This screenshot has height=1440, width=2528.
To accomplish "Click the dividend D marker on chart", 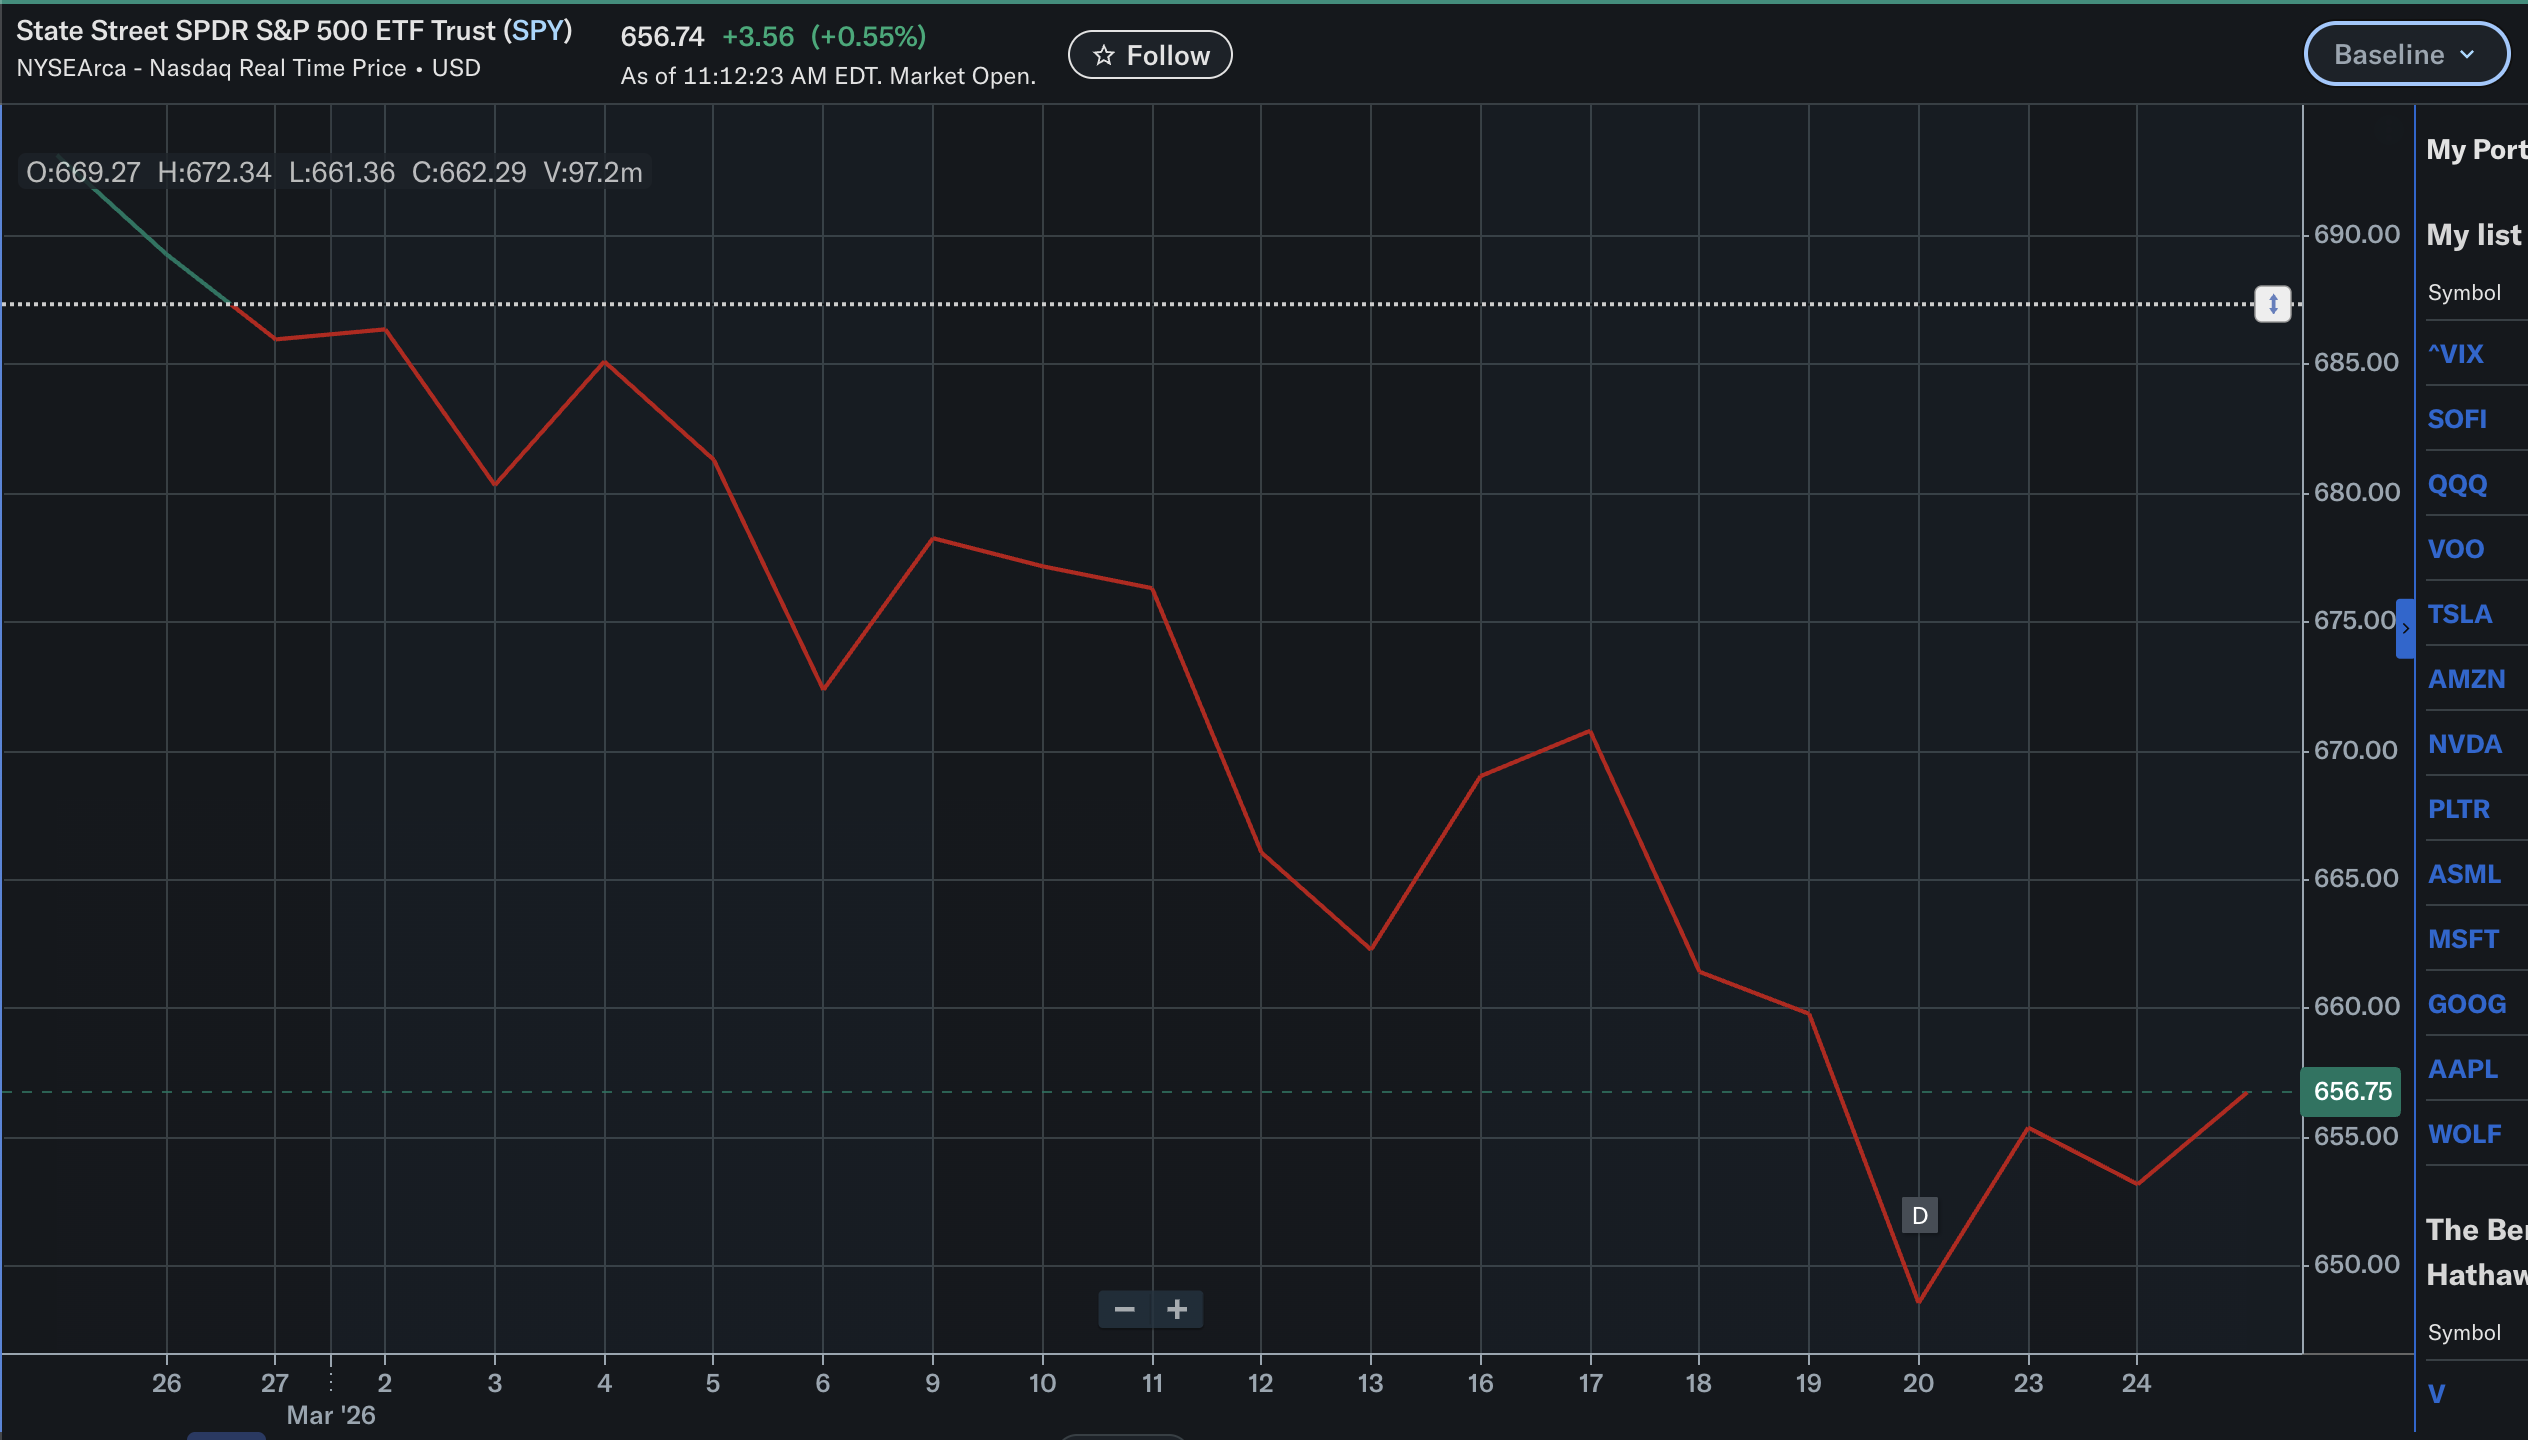I will click(1919, 1215).
